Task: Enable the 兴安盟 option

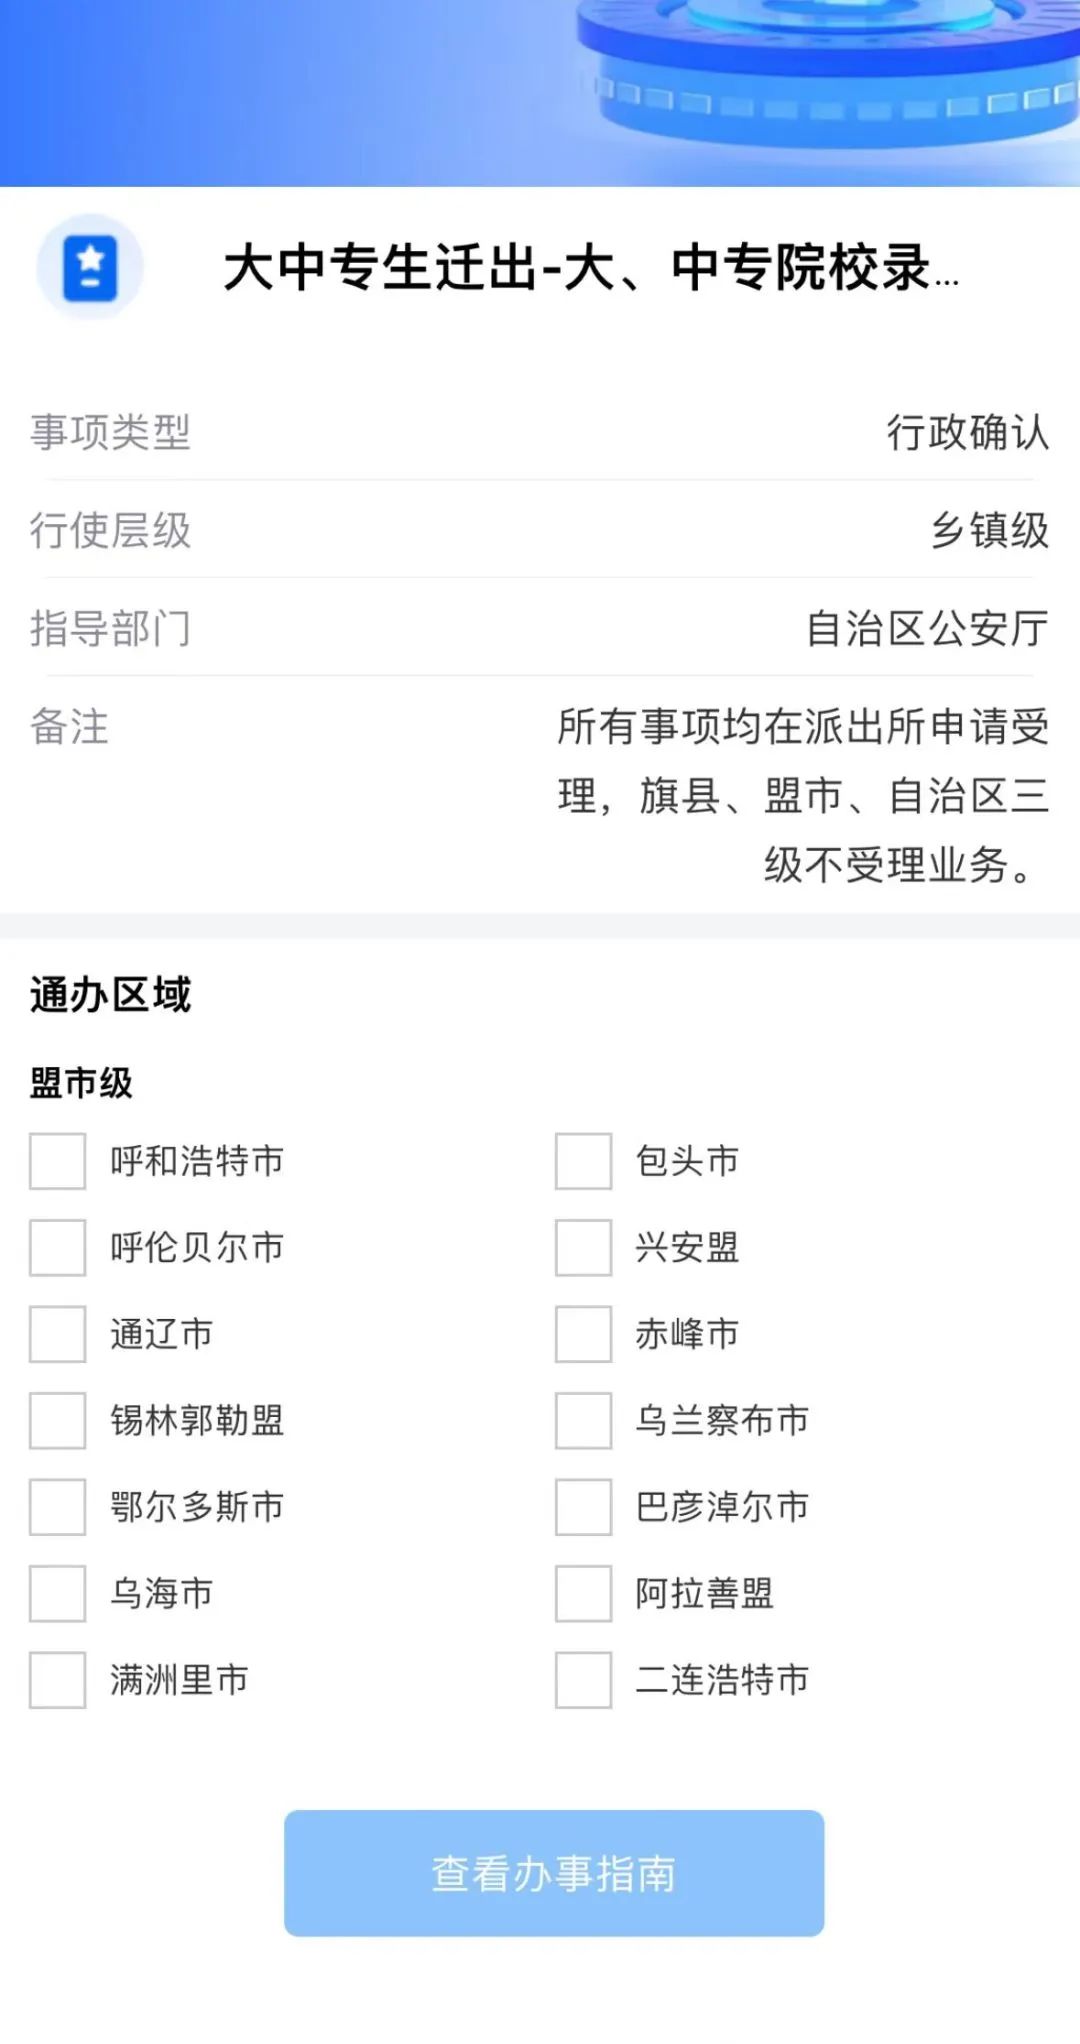Action: pos(583,1247)
